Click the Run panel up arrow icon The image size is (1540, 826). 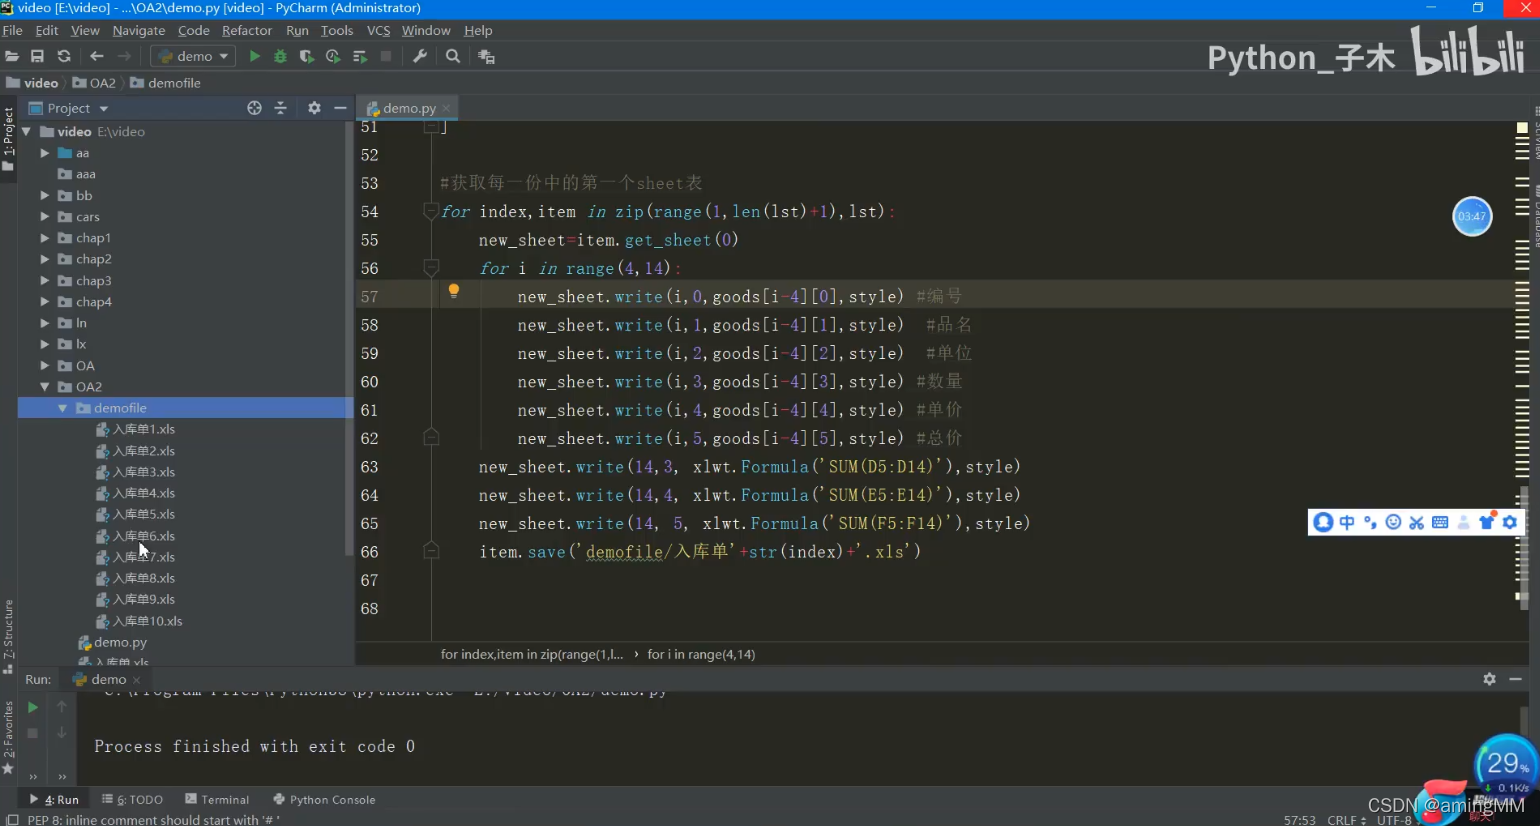[62, 707]
